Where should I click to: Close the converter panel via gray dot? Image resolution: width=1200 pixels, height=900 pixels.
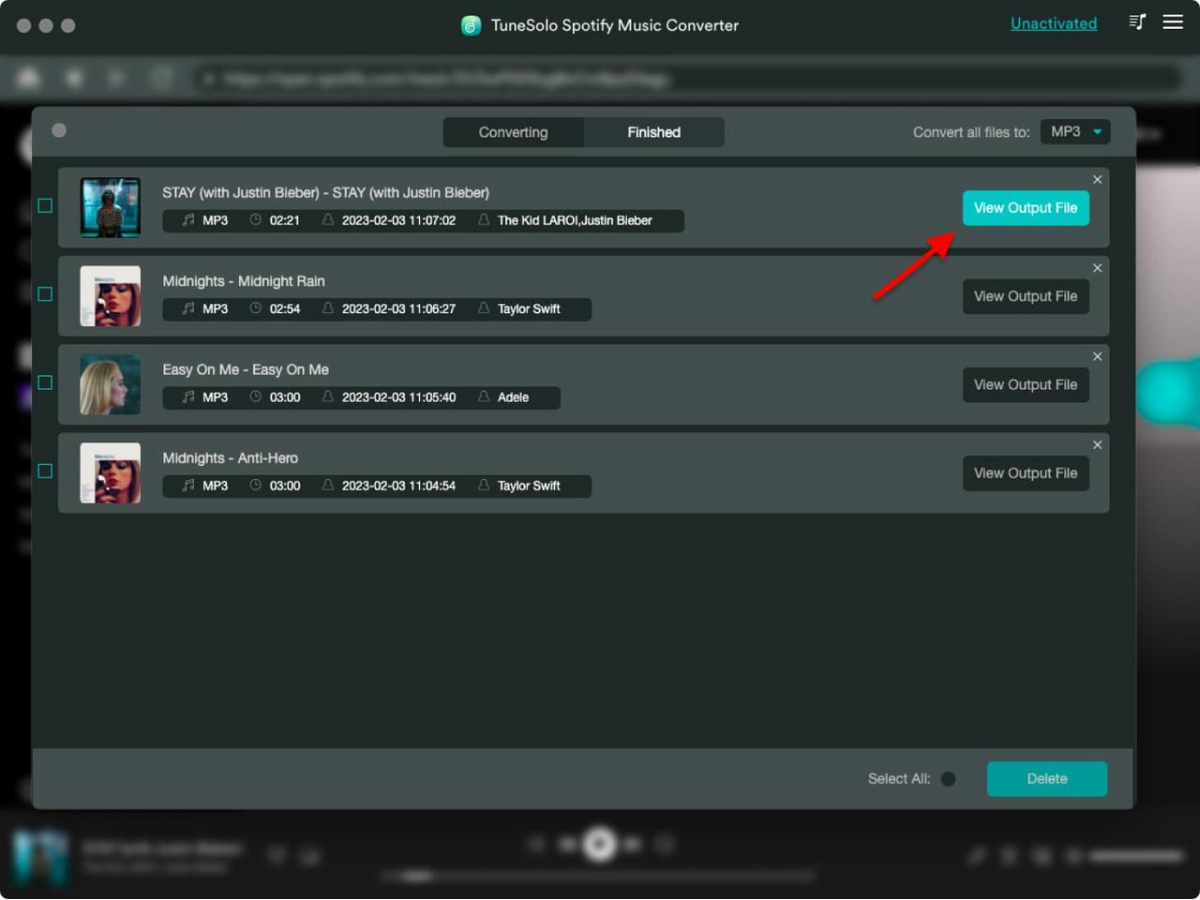pyautogui.click(x=59, y=131)
